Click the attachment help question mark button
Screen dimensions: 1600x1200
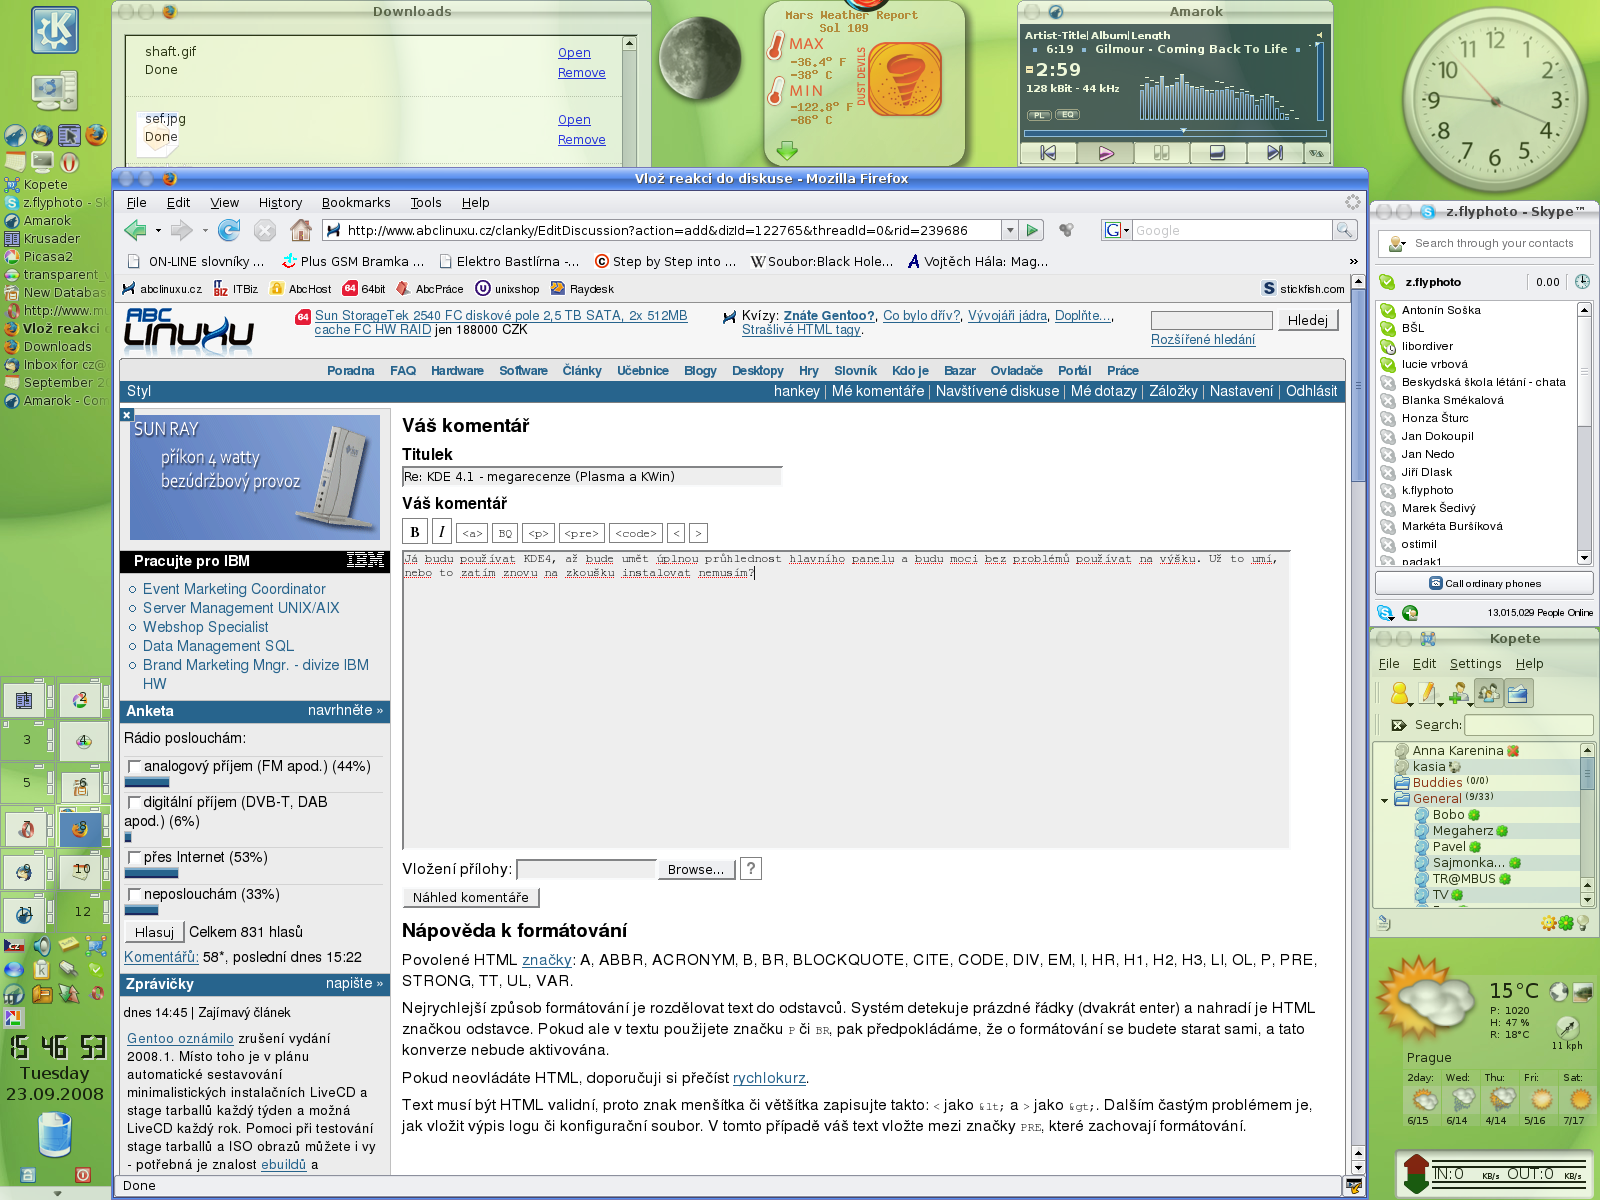pos(751,868)
